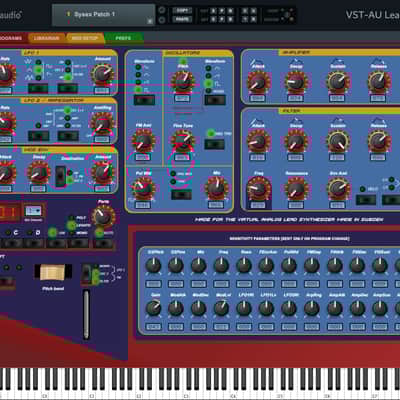Click the Filter Attack knob
Screen dimensions: 400x400
click(258, 141)
